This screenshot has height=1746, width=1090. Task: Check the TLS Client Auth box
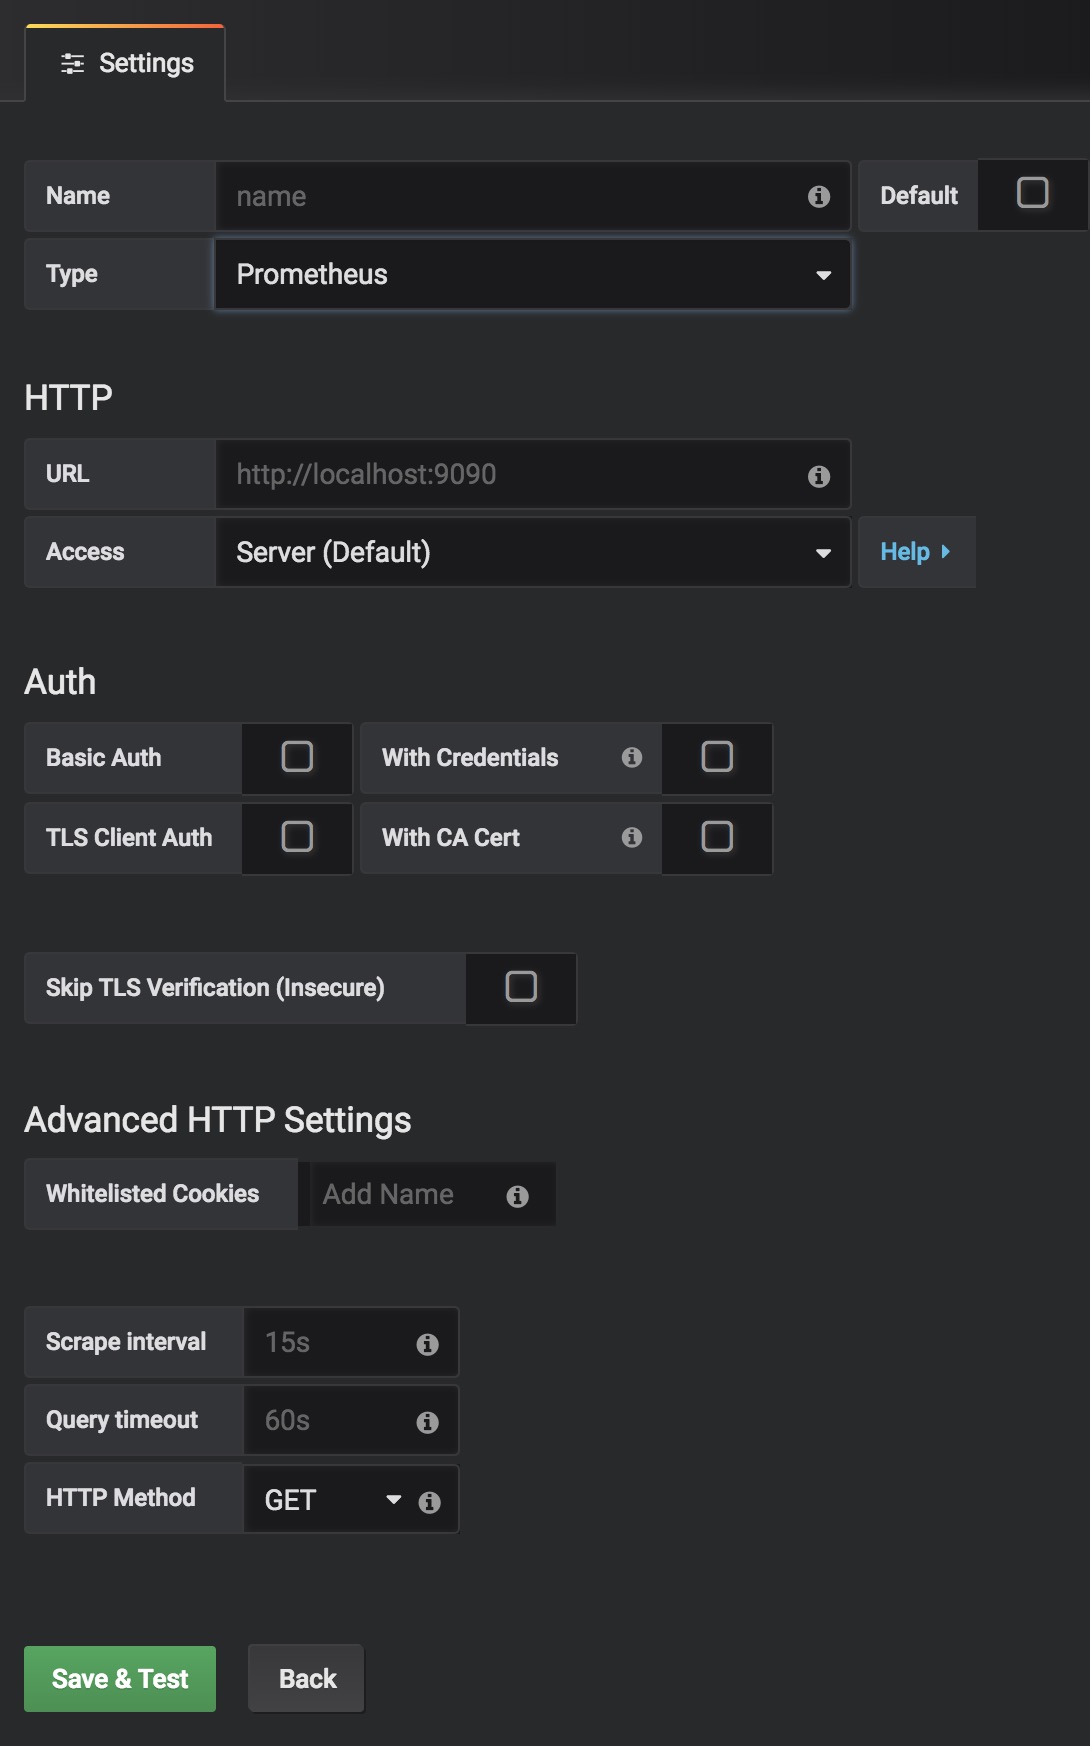[297, 836]
